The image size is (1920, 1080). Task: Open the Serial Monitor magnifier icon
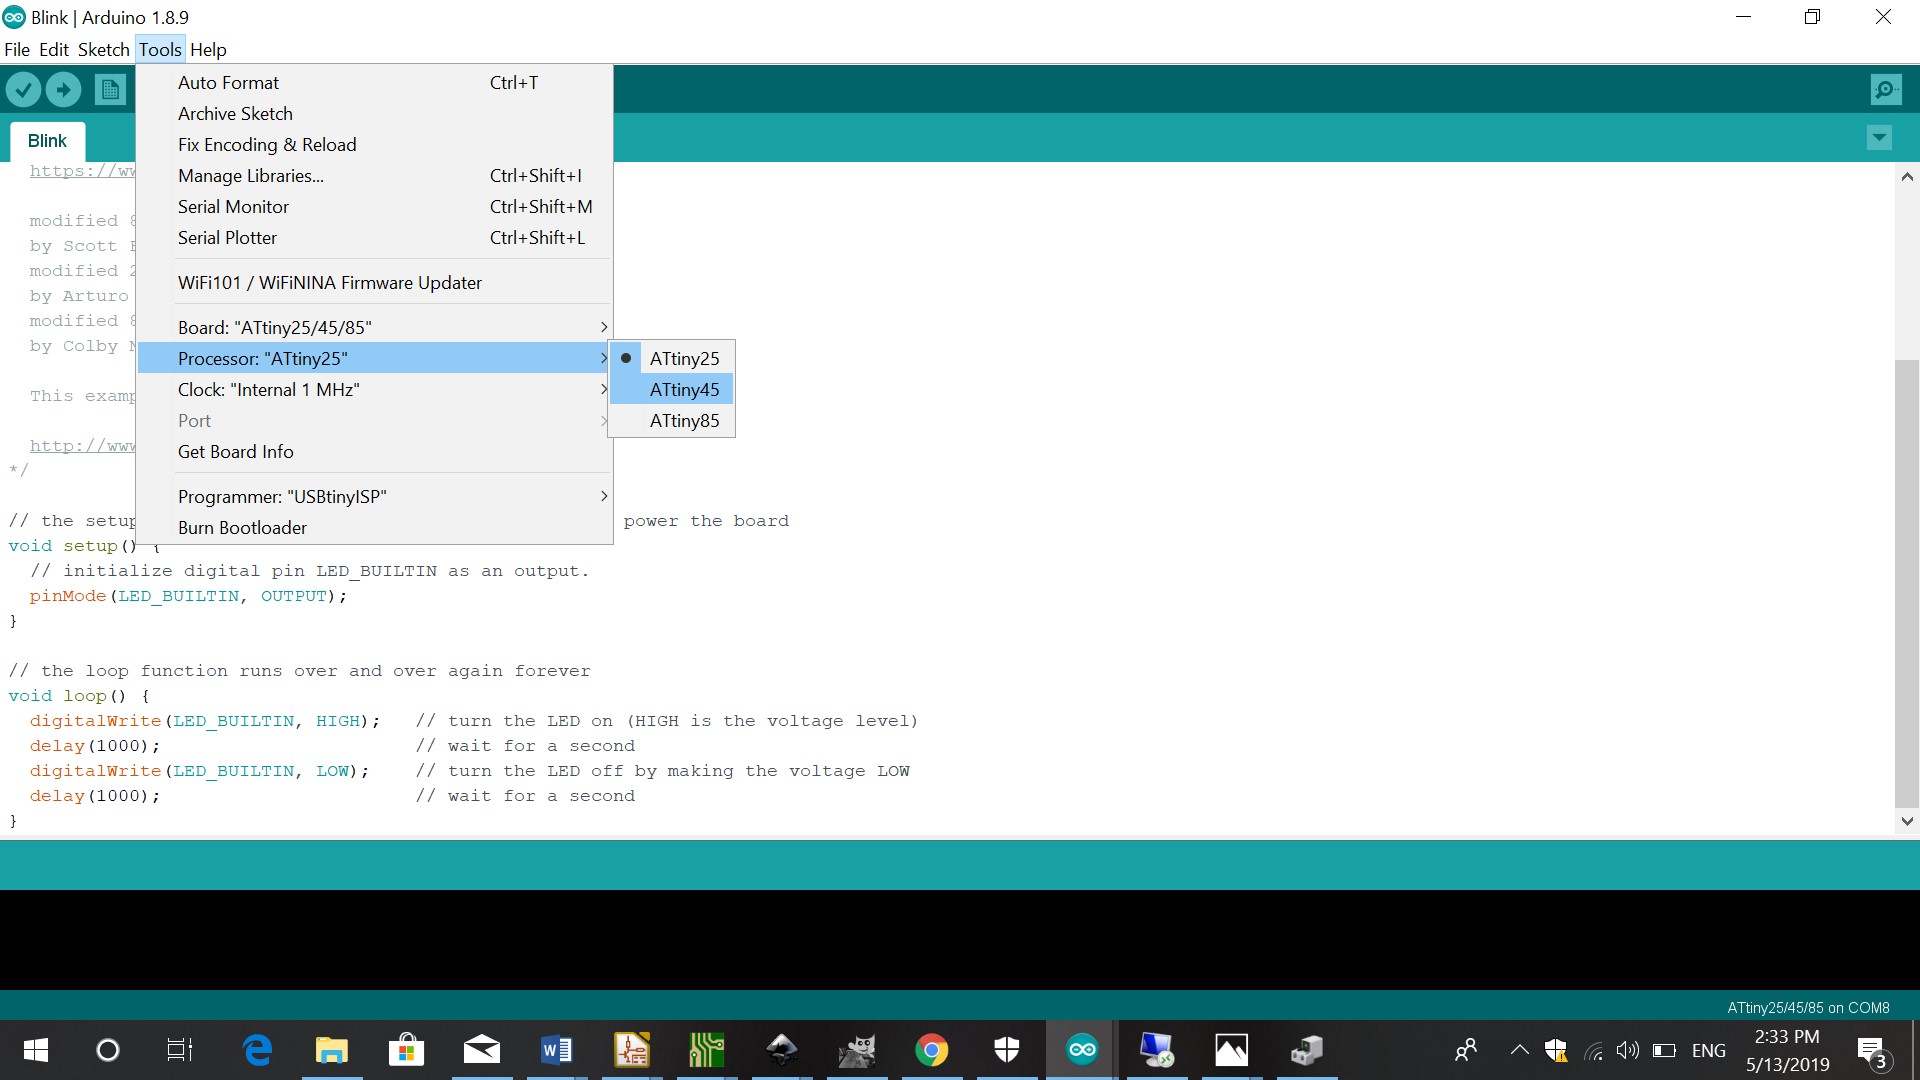pos(1885,91)
